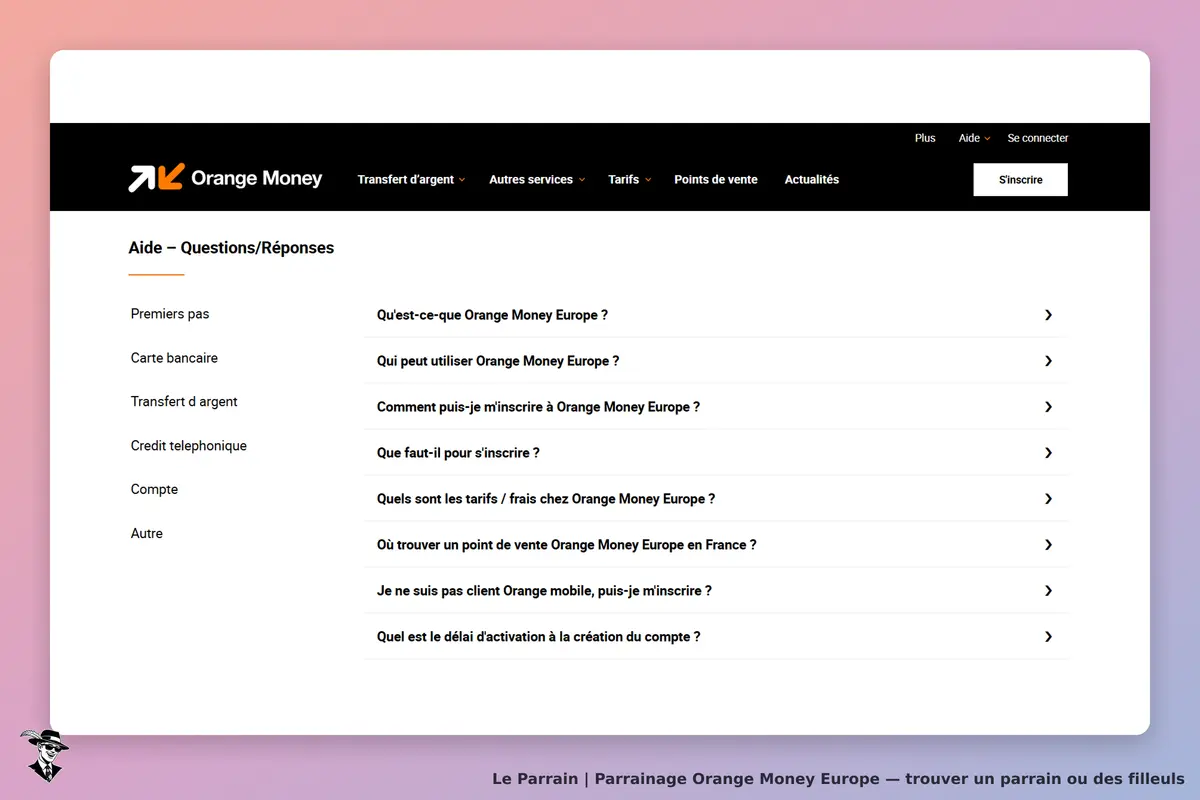Open the Transfert d'argent dropdown menu
This screenshot has height=800, width=1200.
(x=411, y=180)
